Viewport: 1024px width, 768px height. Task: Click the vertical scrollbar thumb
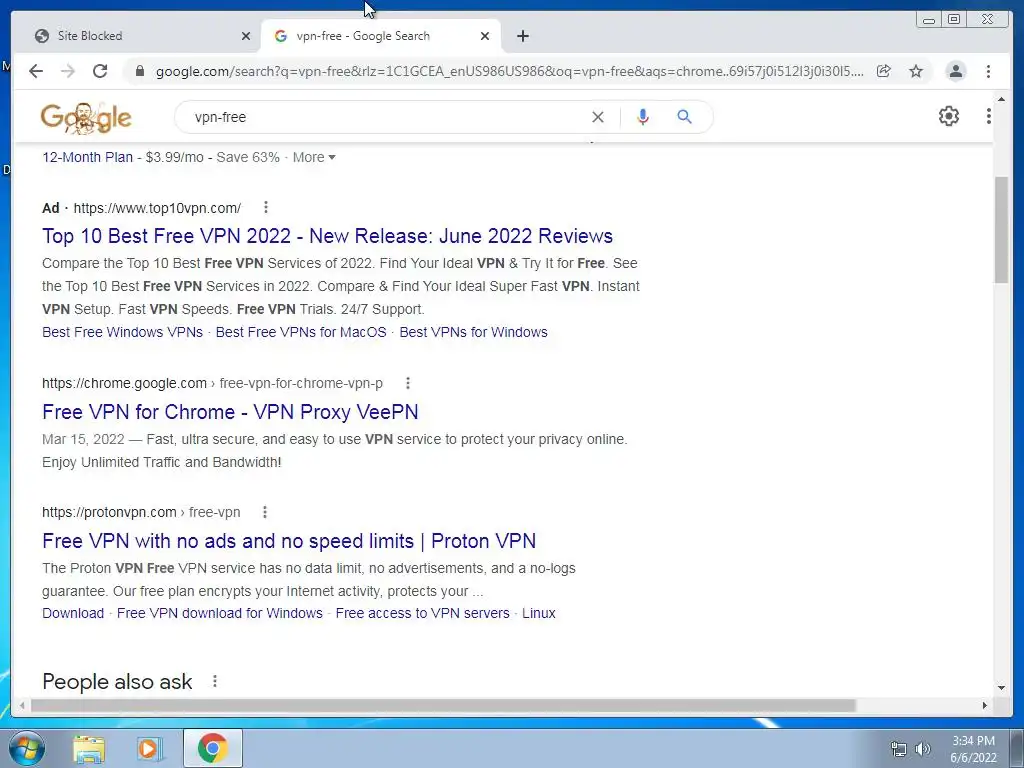point(1001,229)
